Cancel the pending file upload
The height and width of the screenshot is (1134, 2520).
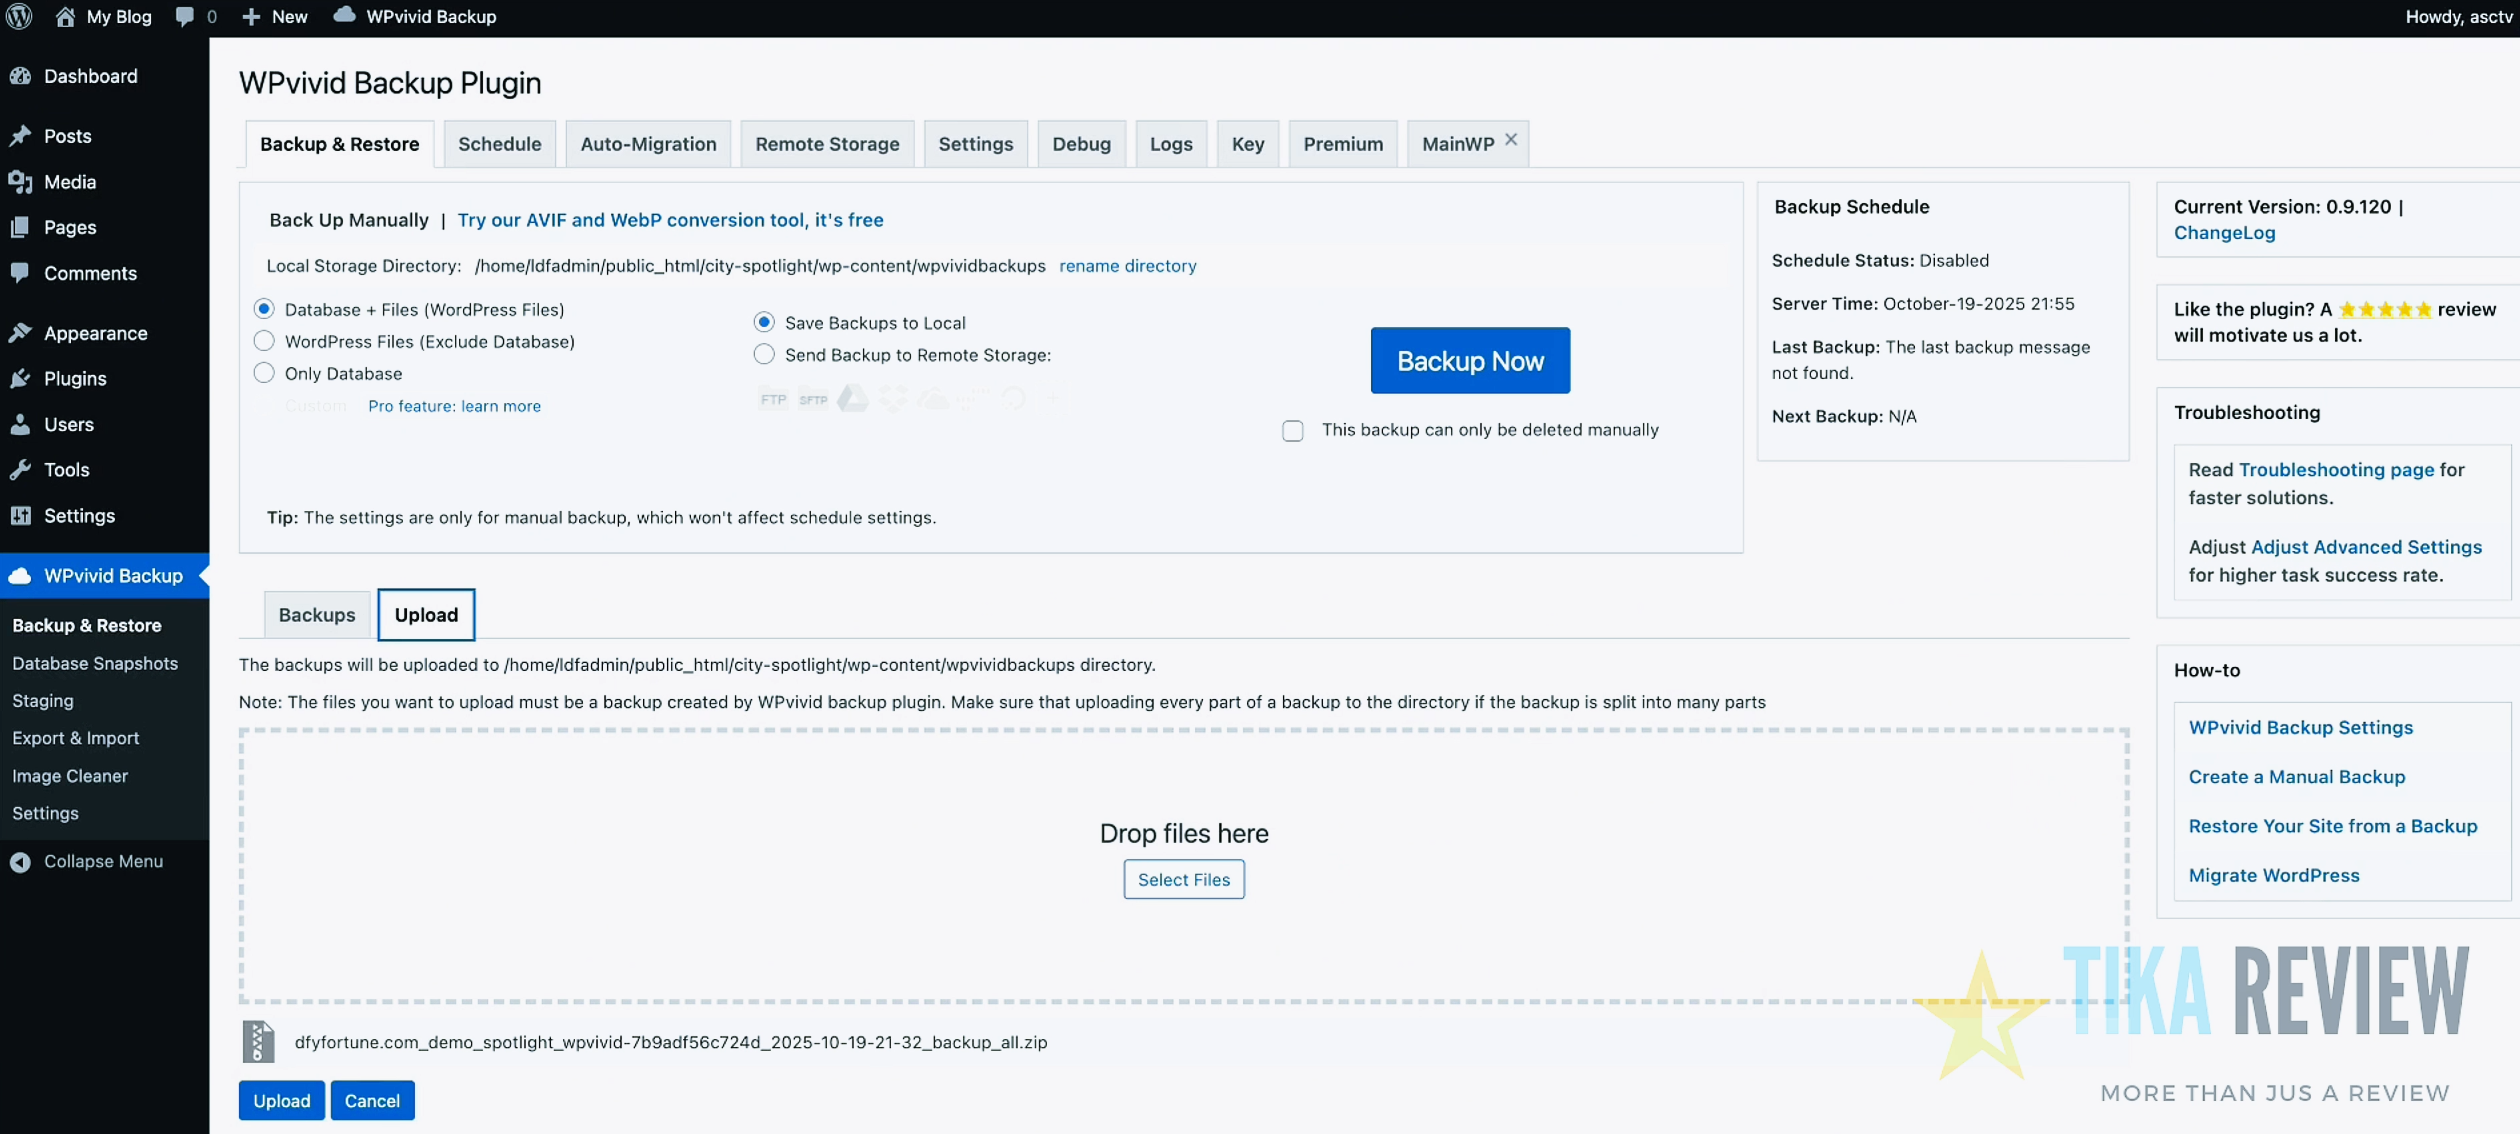pyautogui.click(x=372, y=1100)
